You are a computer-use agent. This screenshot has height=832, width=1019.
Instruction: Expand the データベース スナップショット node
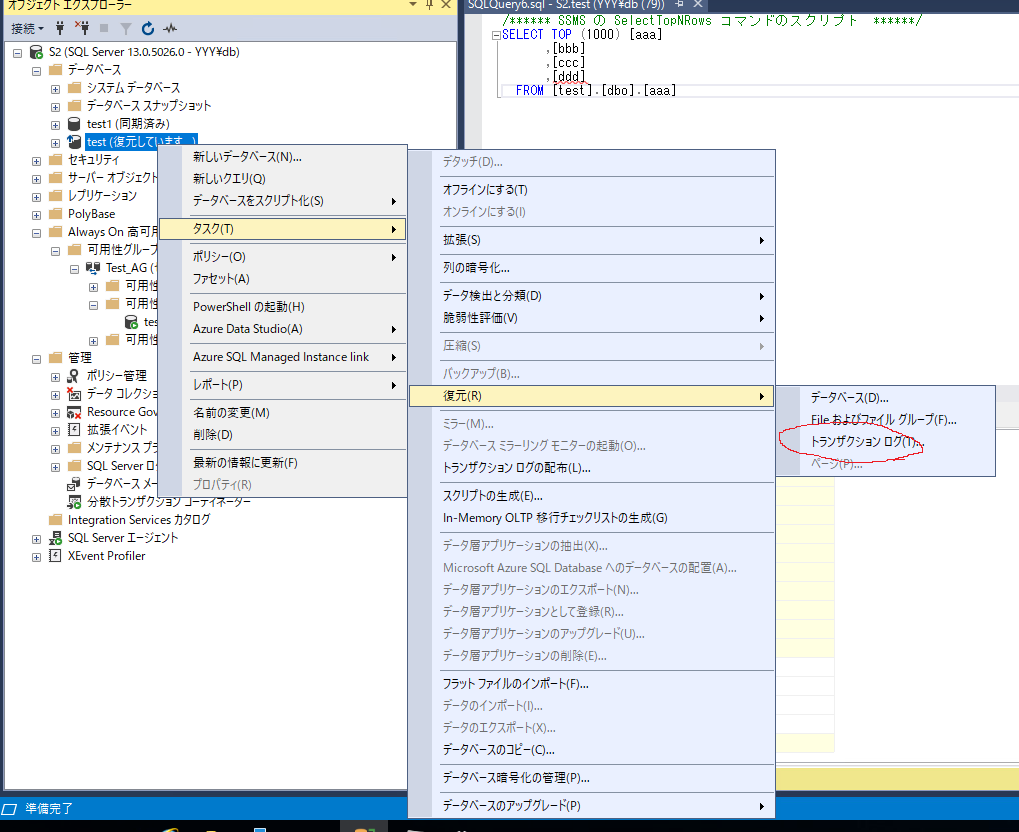point(55,107)
